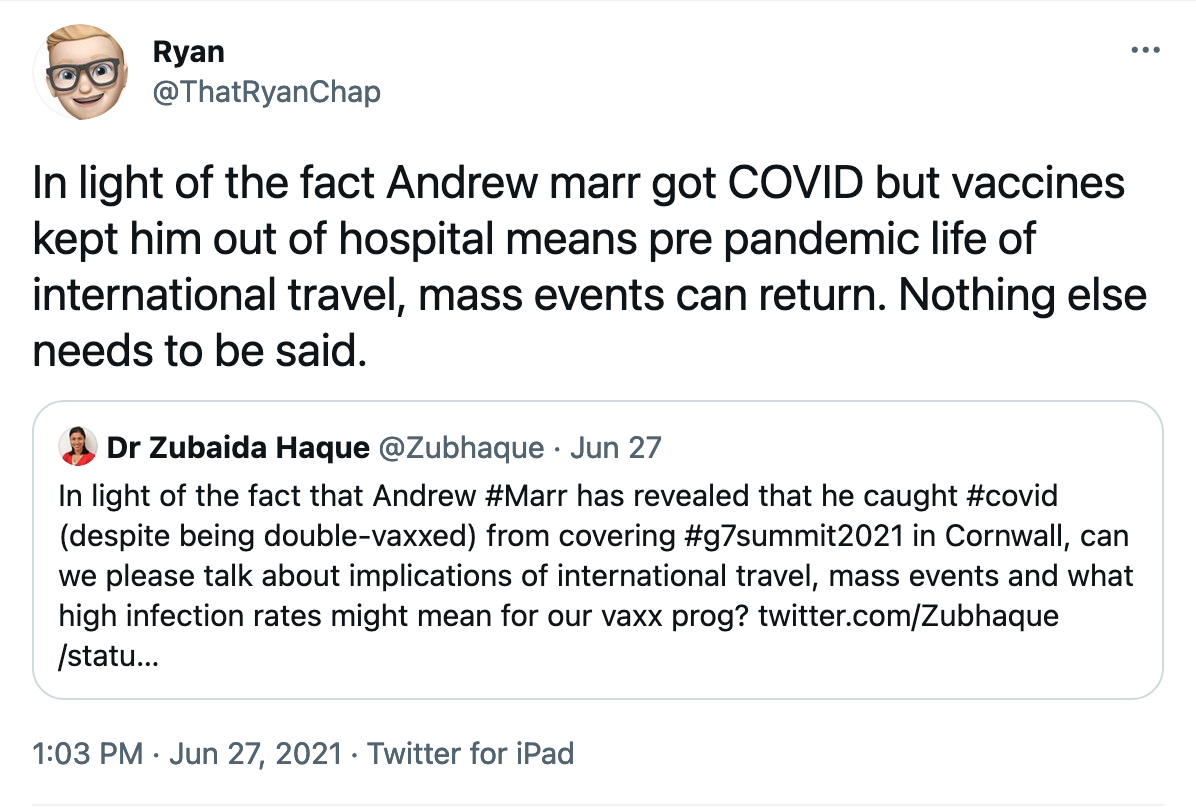Open the three-dot more options menu
1196x810 pixels.
[x=1145, y=50]
